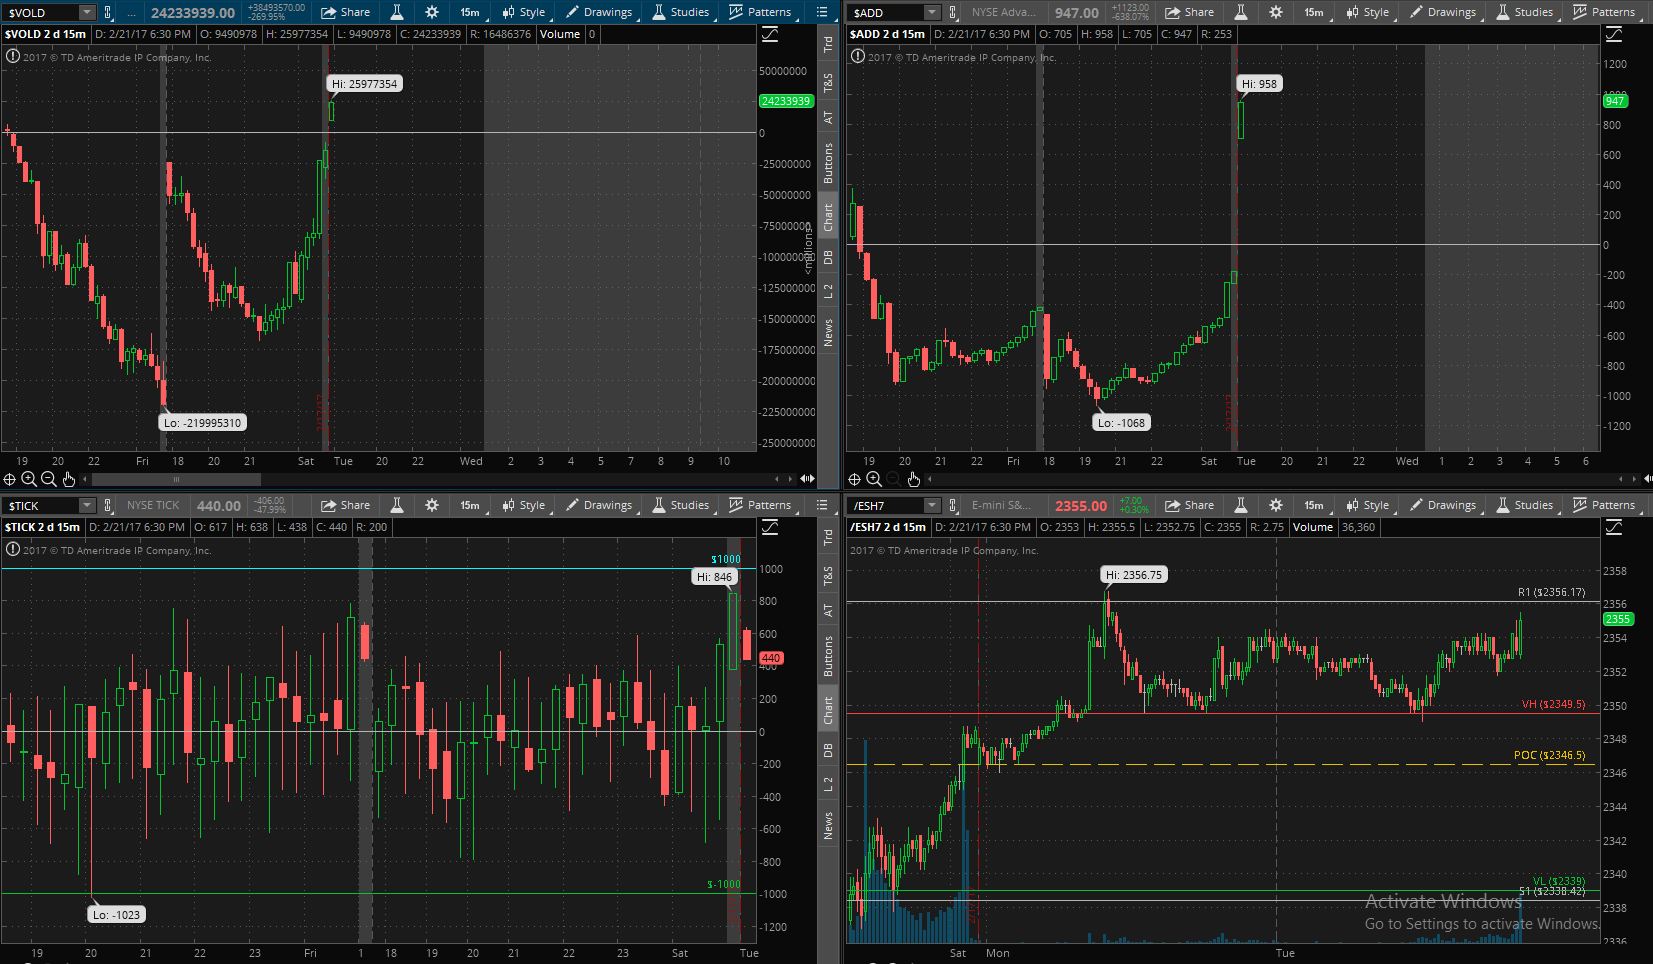Open chart settings gear in $ADD panel

[1276, 12]
